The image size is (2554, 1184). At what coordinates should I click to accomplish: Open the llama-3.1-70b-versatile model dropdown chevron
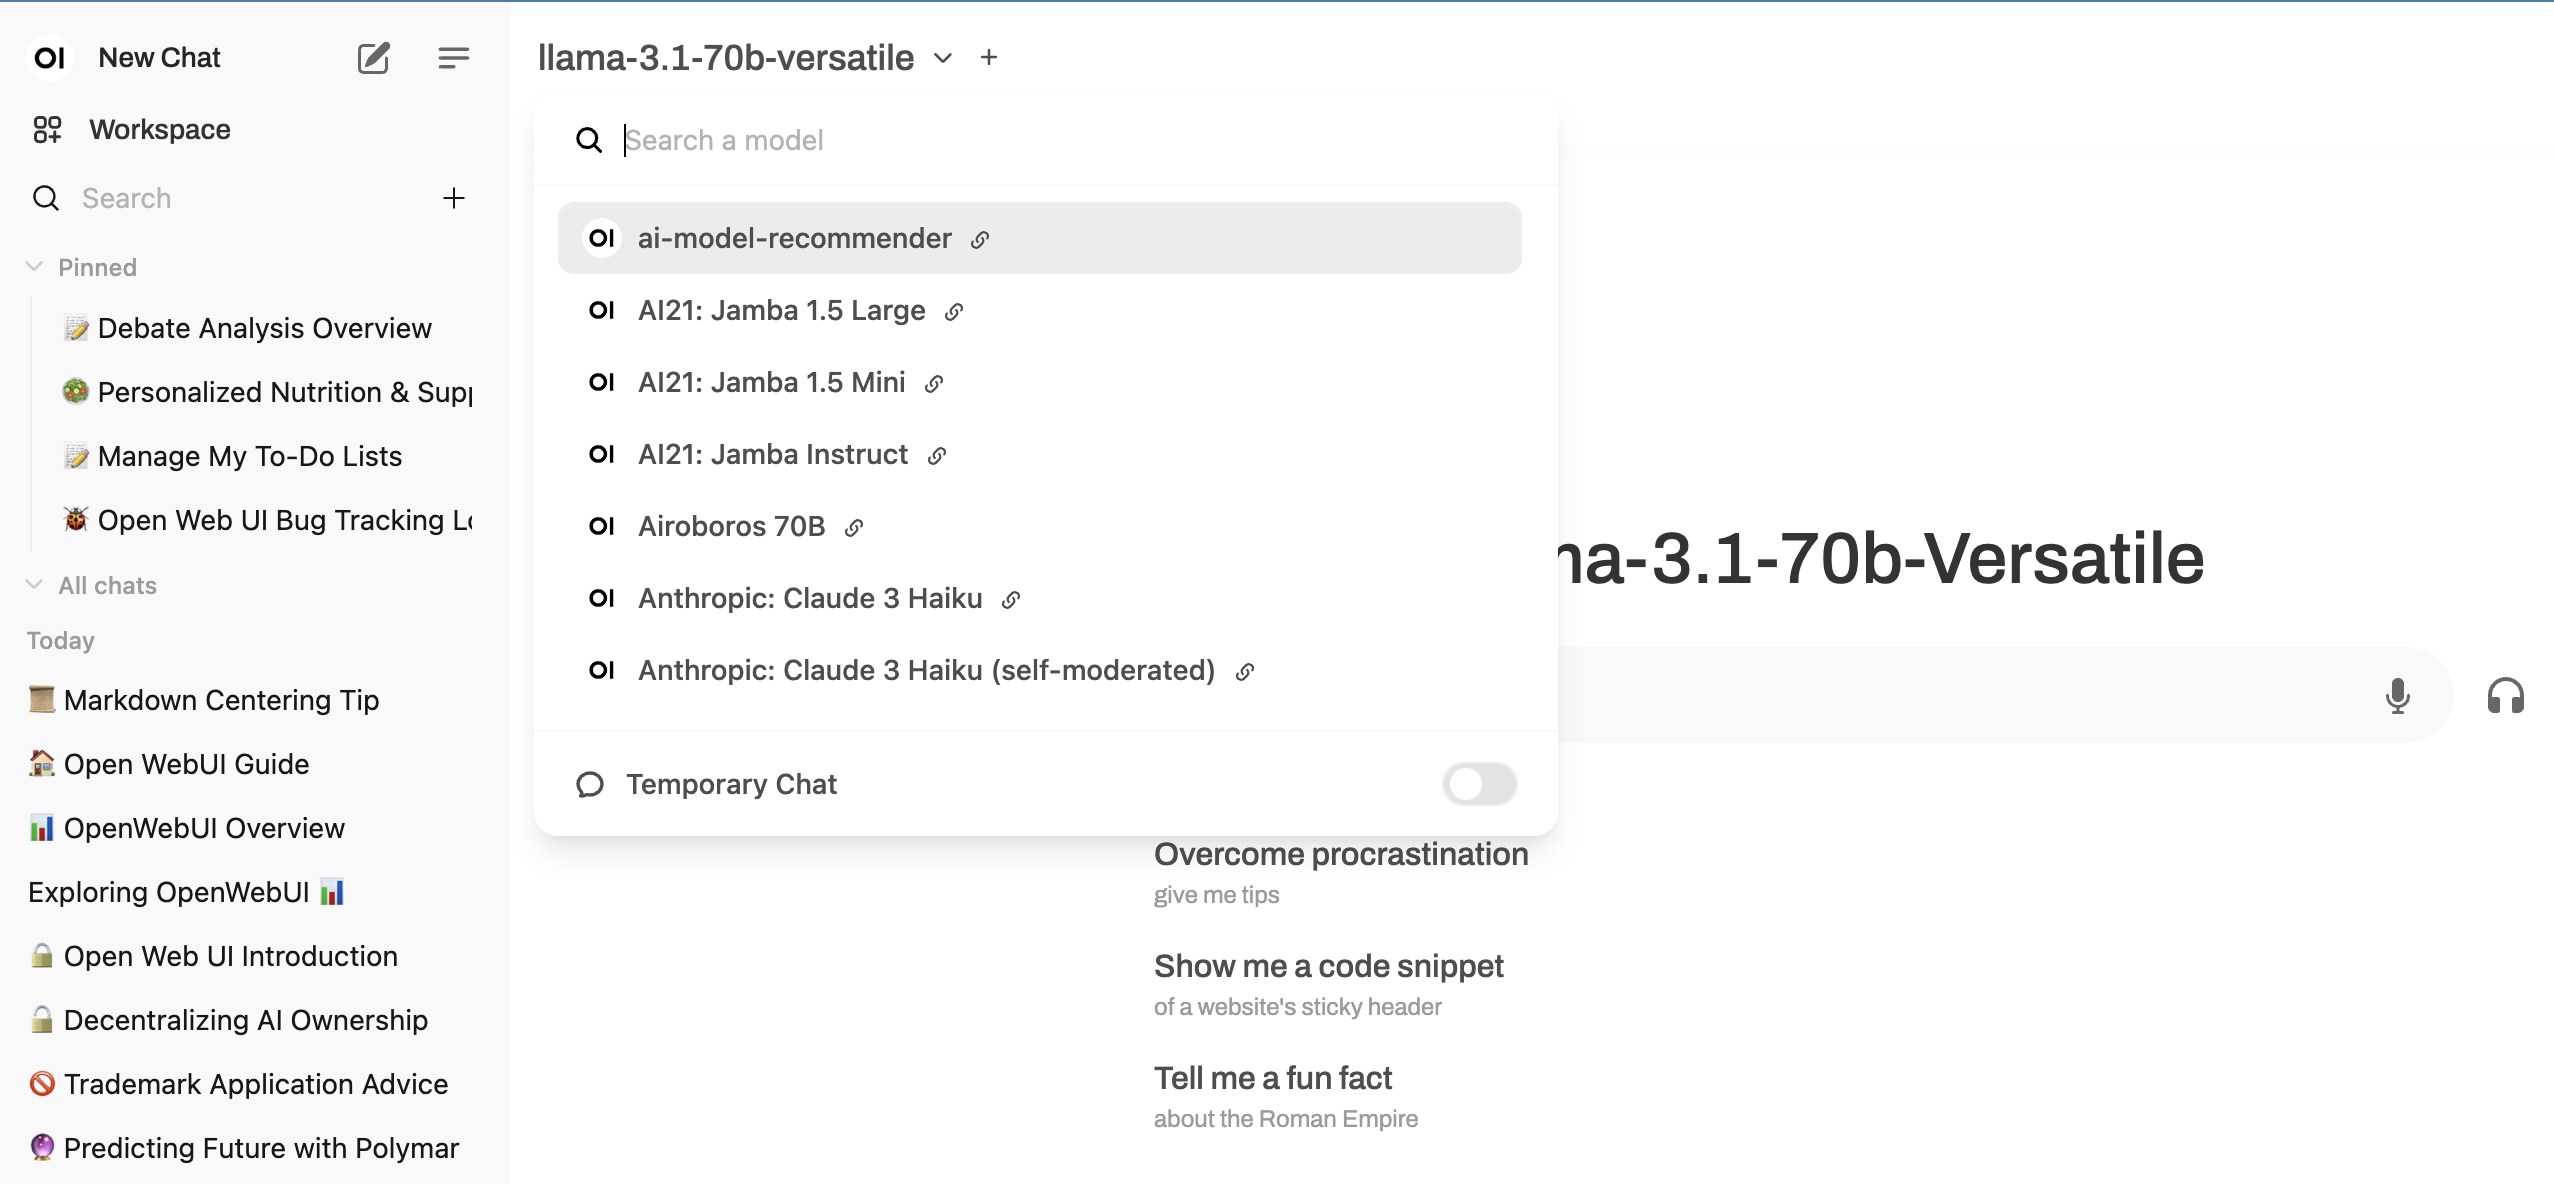pyautogui.click(x=943, y=58)
